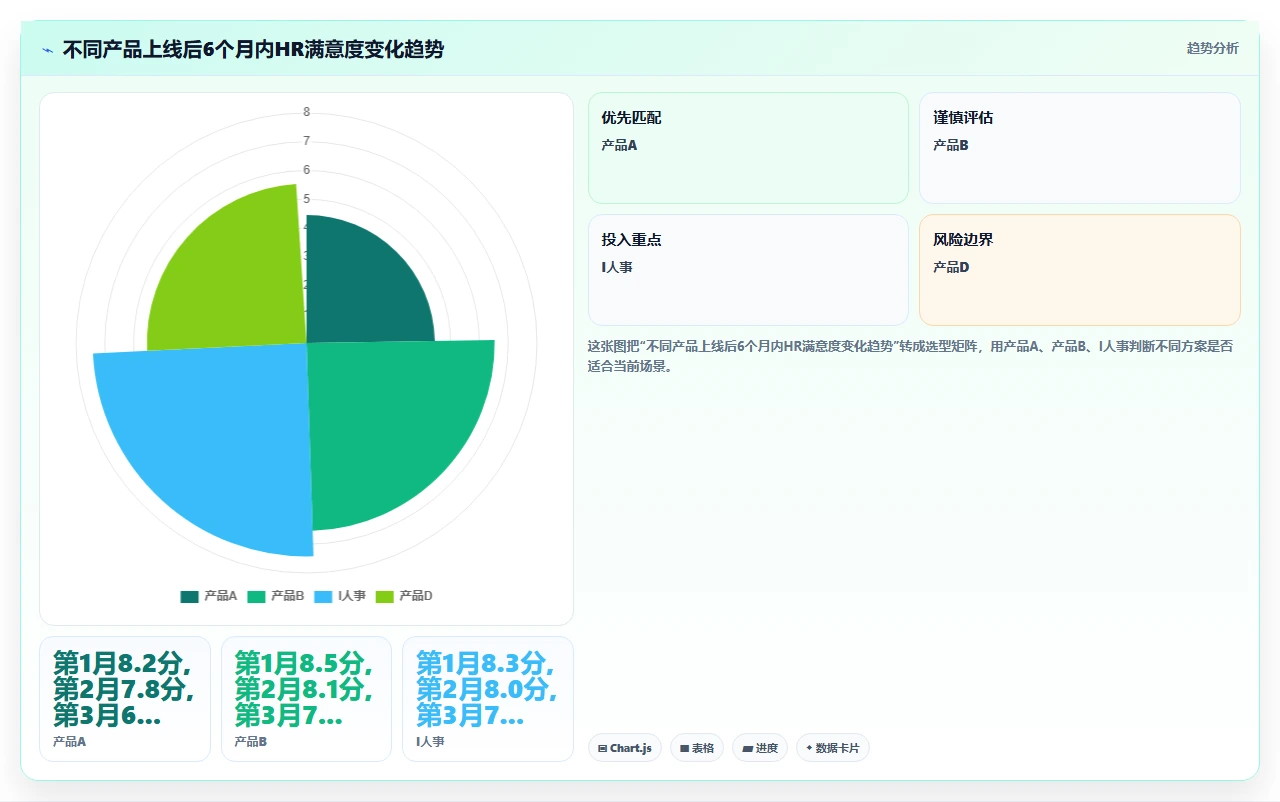Image resolution: width=1280 pixels, height=802 pixels.
Task: Open the 产品B monthly score card
Action: coord(306,699)
